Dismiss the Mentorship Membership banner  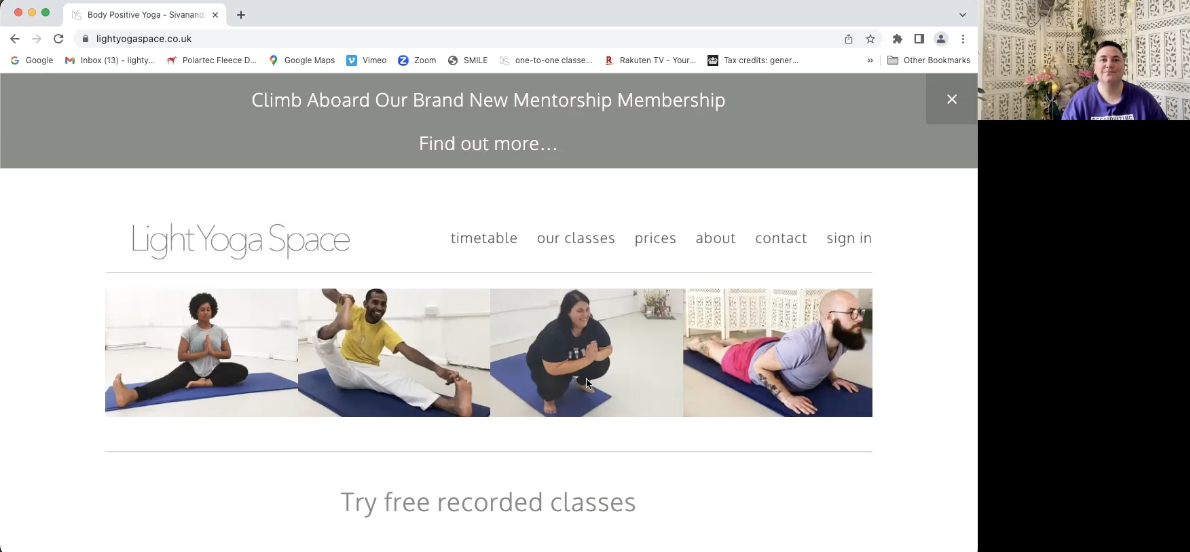point(952,99)
